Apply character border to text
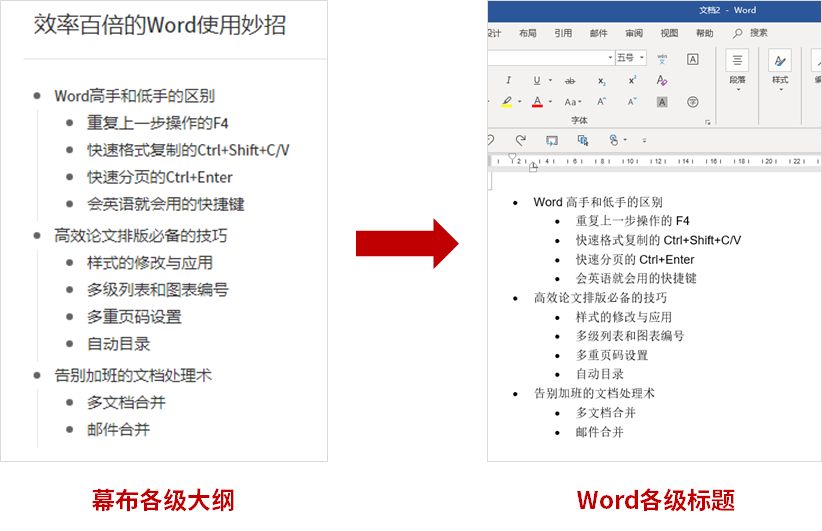This screenshot has height=531, width=822. [x=693, y=59]
